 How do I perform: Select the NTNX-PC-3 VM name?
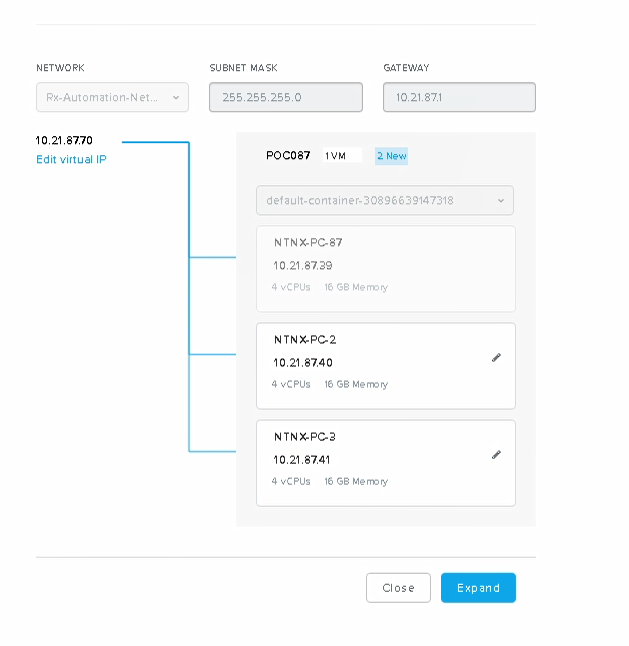click(305, 437)
